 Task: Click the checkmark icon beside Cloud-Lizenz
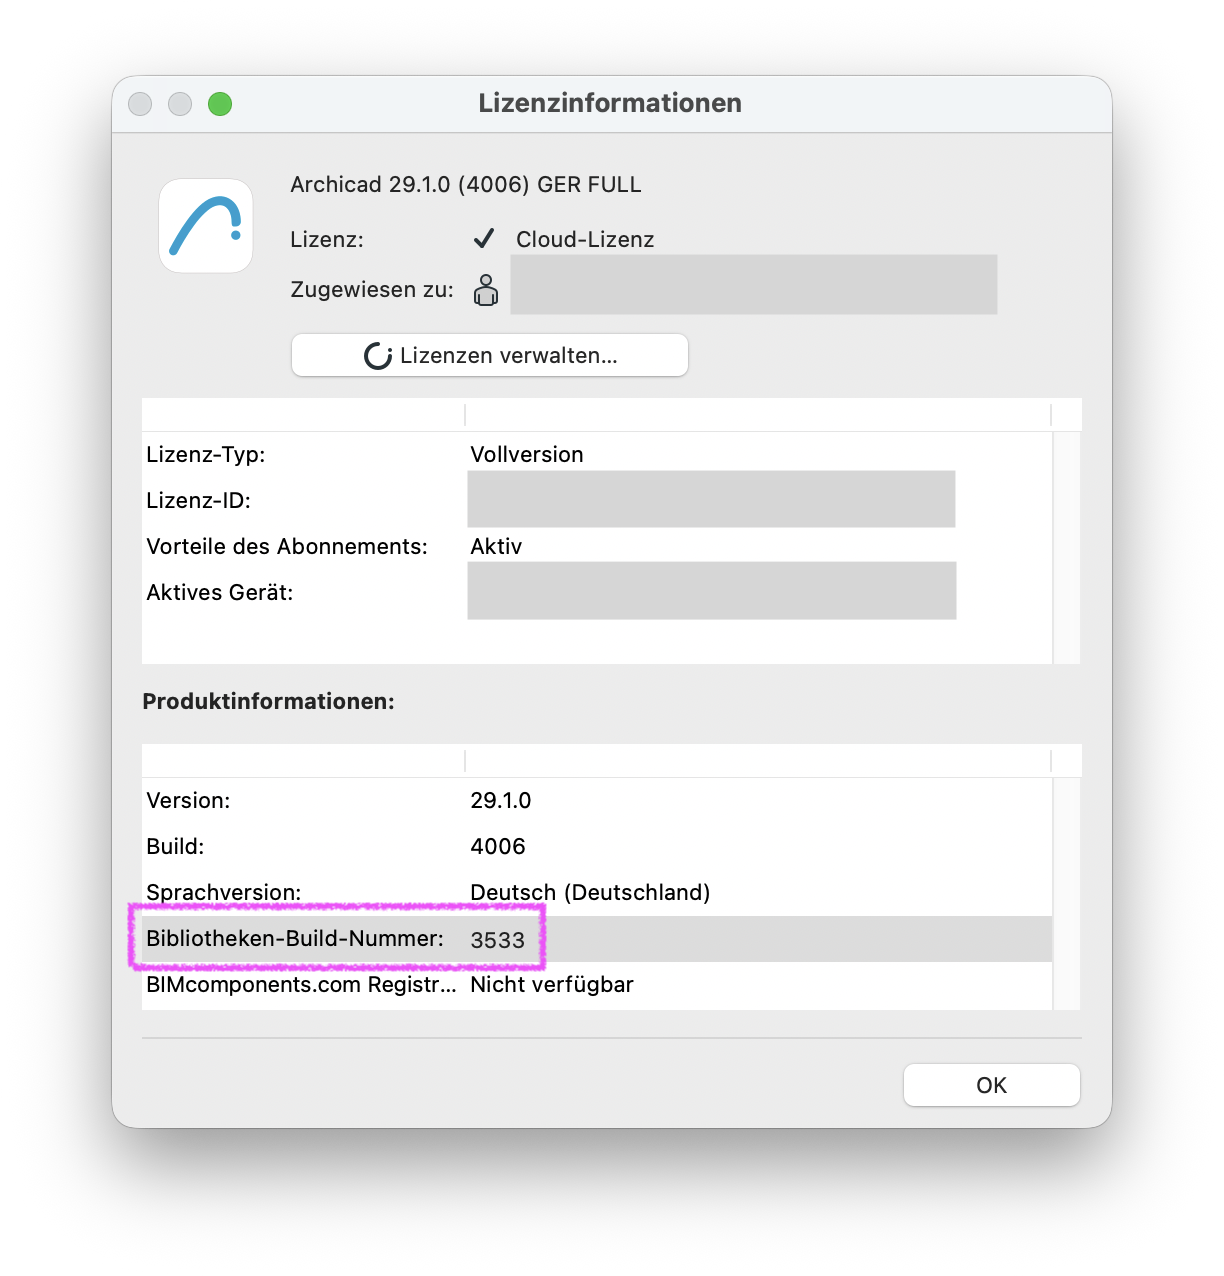(x=484, y=238)
